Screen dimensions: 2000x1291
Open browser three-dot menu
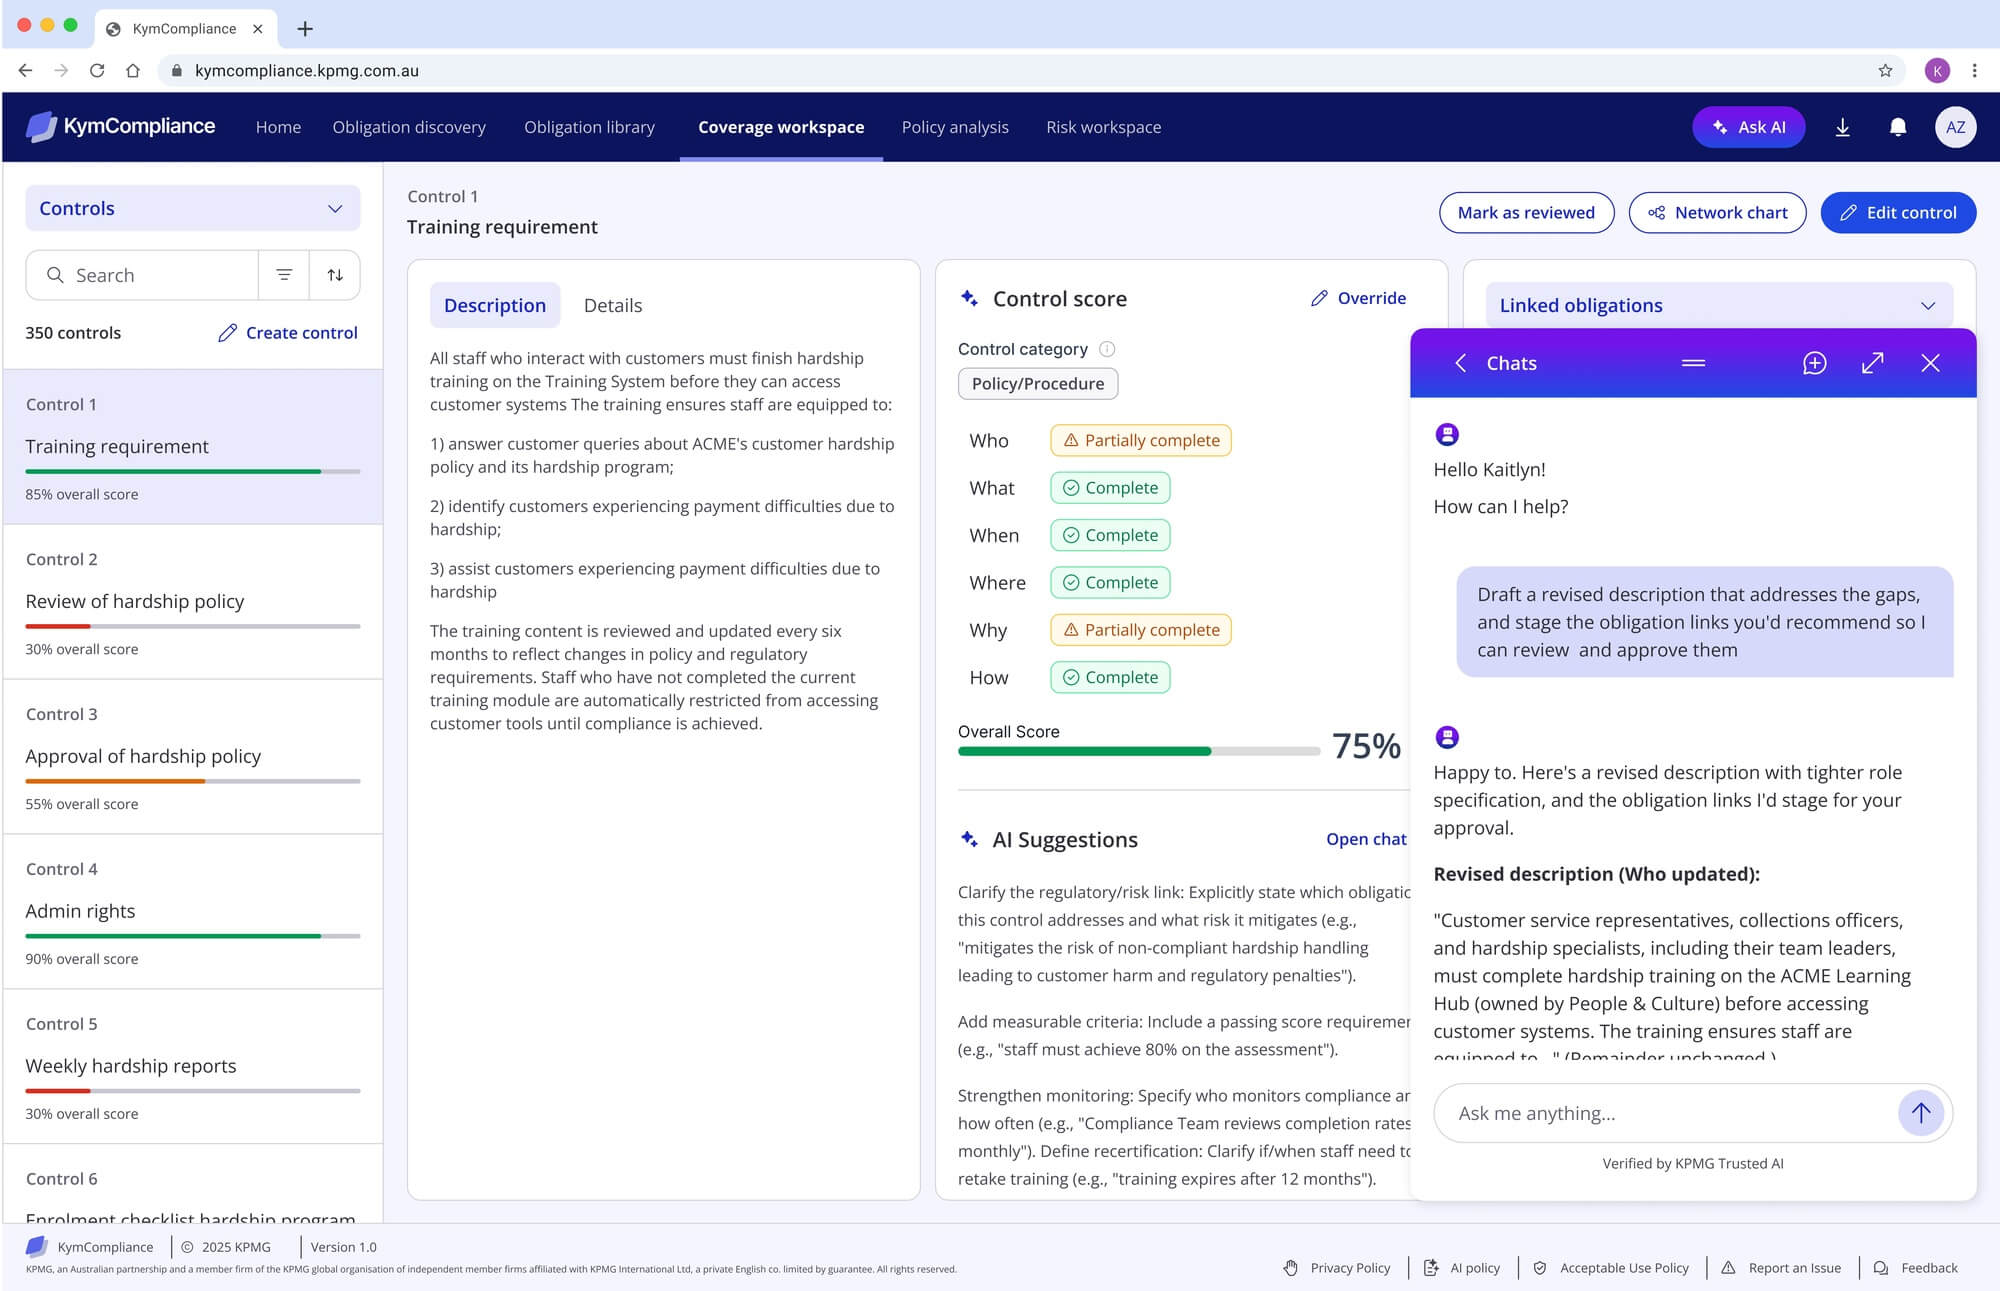[x=1974, y=70]
